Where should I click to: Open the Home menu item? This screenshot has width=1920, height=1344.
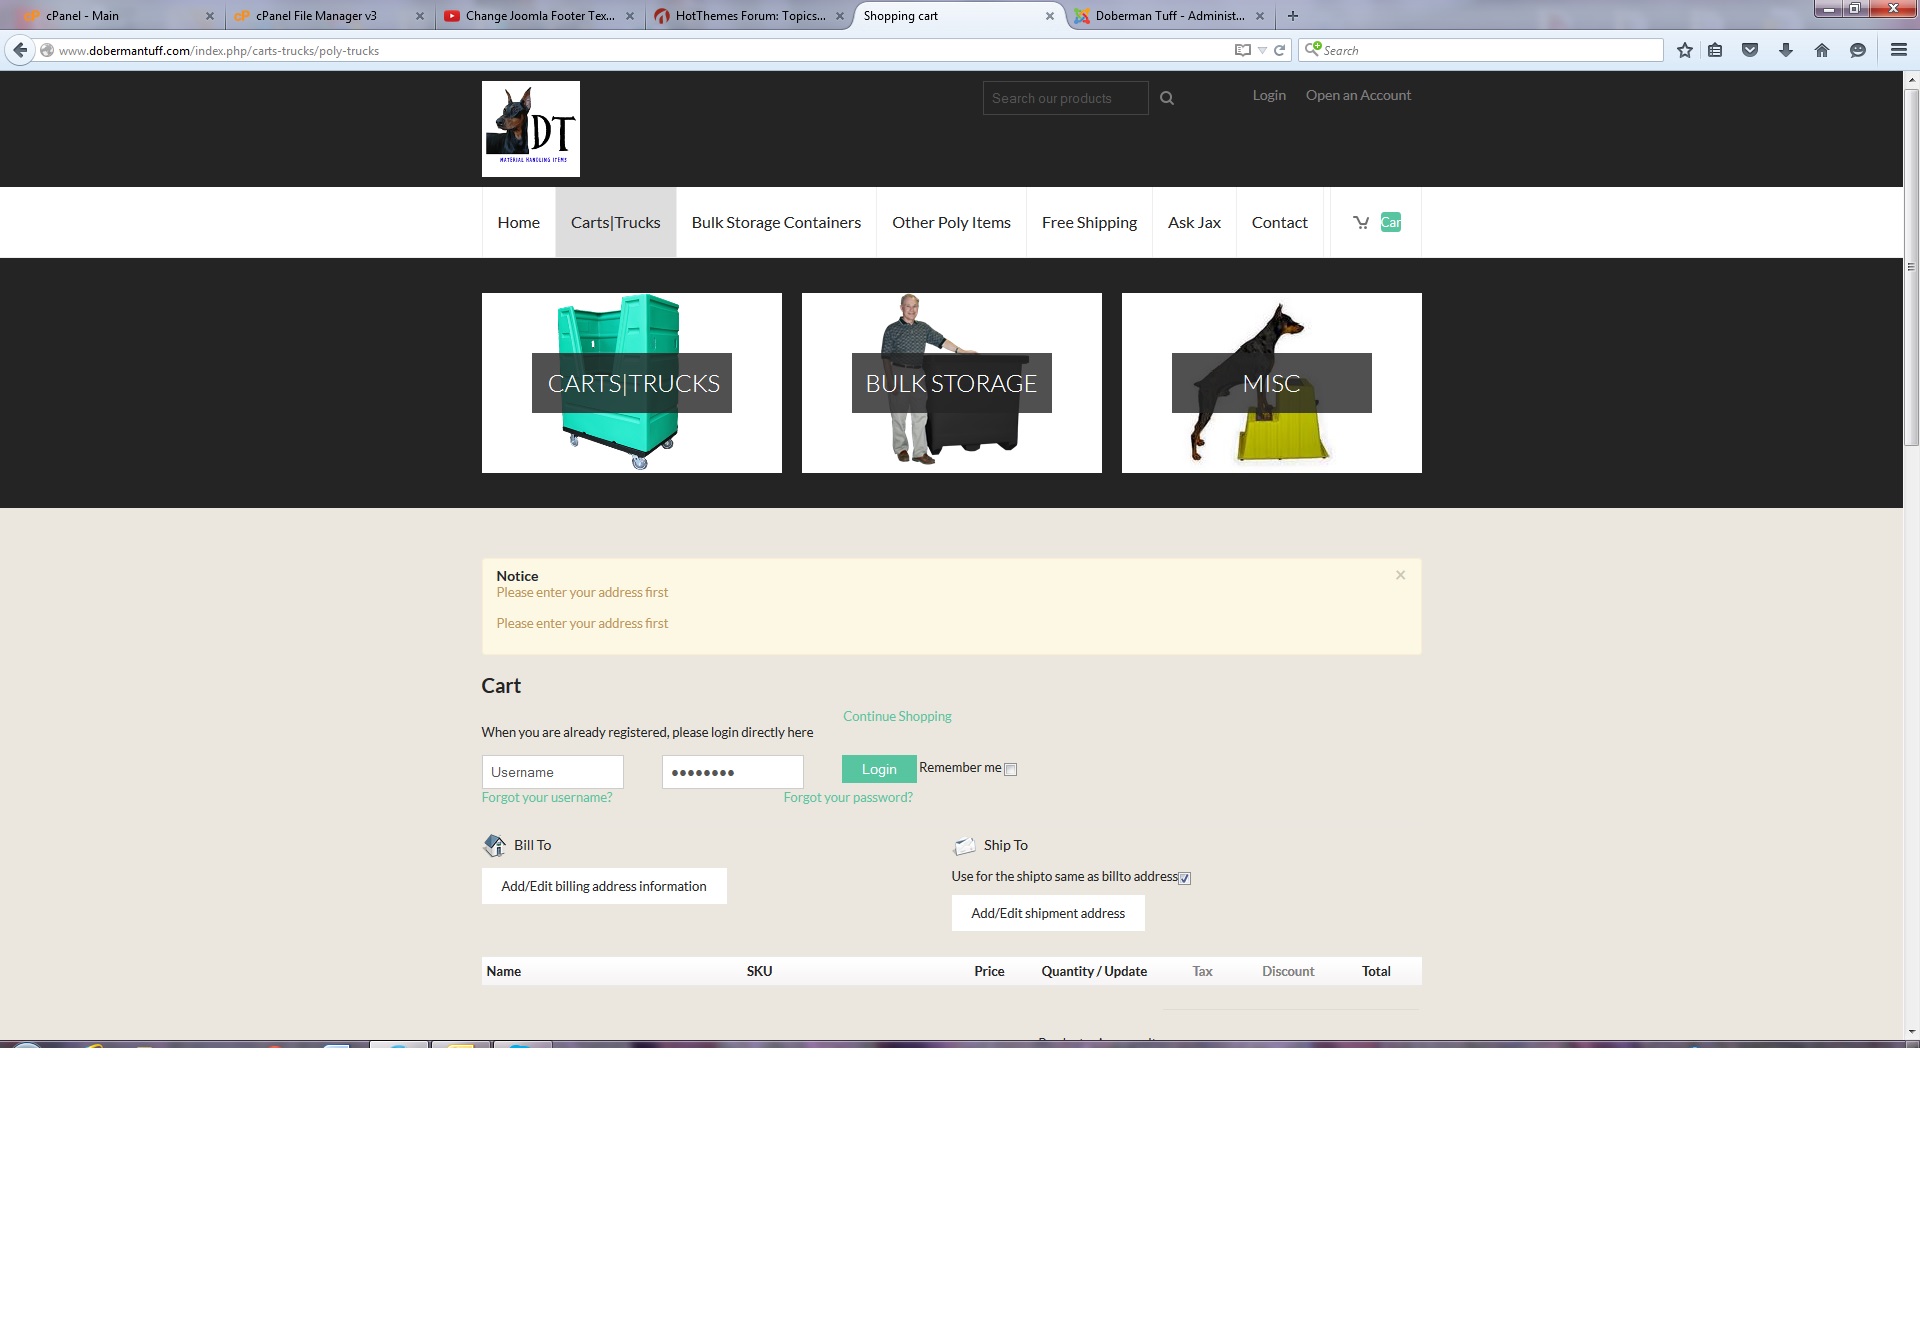point(519,222)
